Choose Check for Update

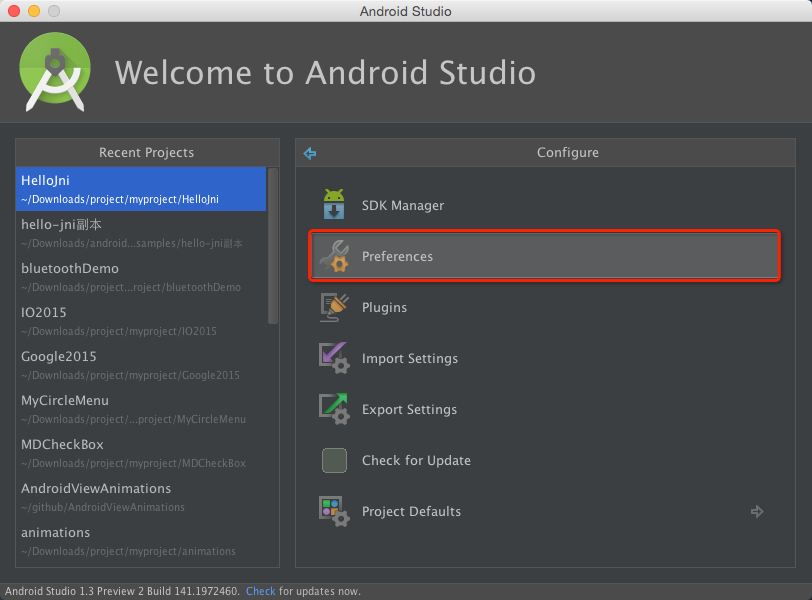[x=544, y=460]
